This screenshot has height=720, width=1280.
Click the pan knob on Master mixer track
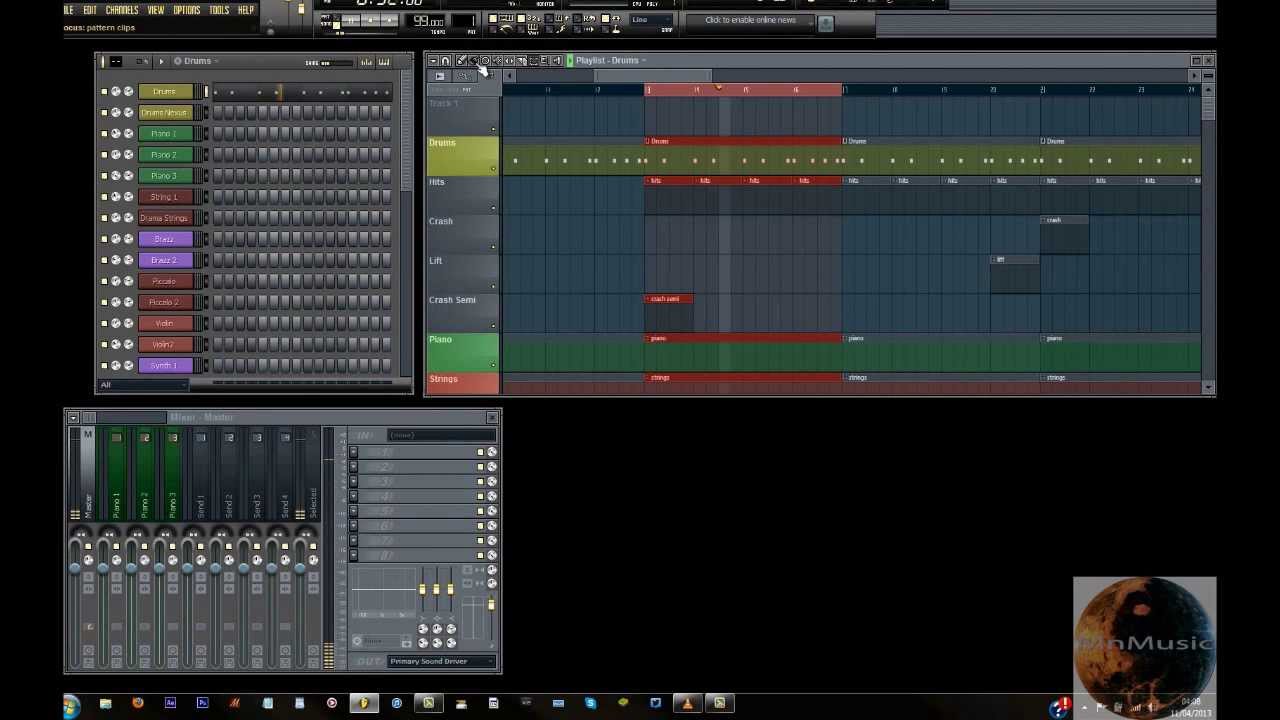pos(88,560)
